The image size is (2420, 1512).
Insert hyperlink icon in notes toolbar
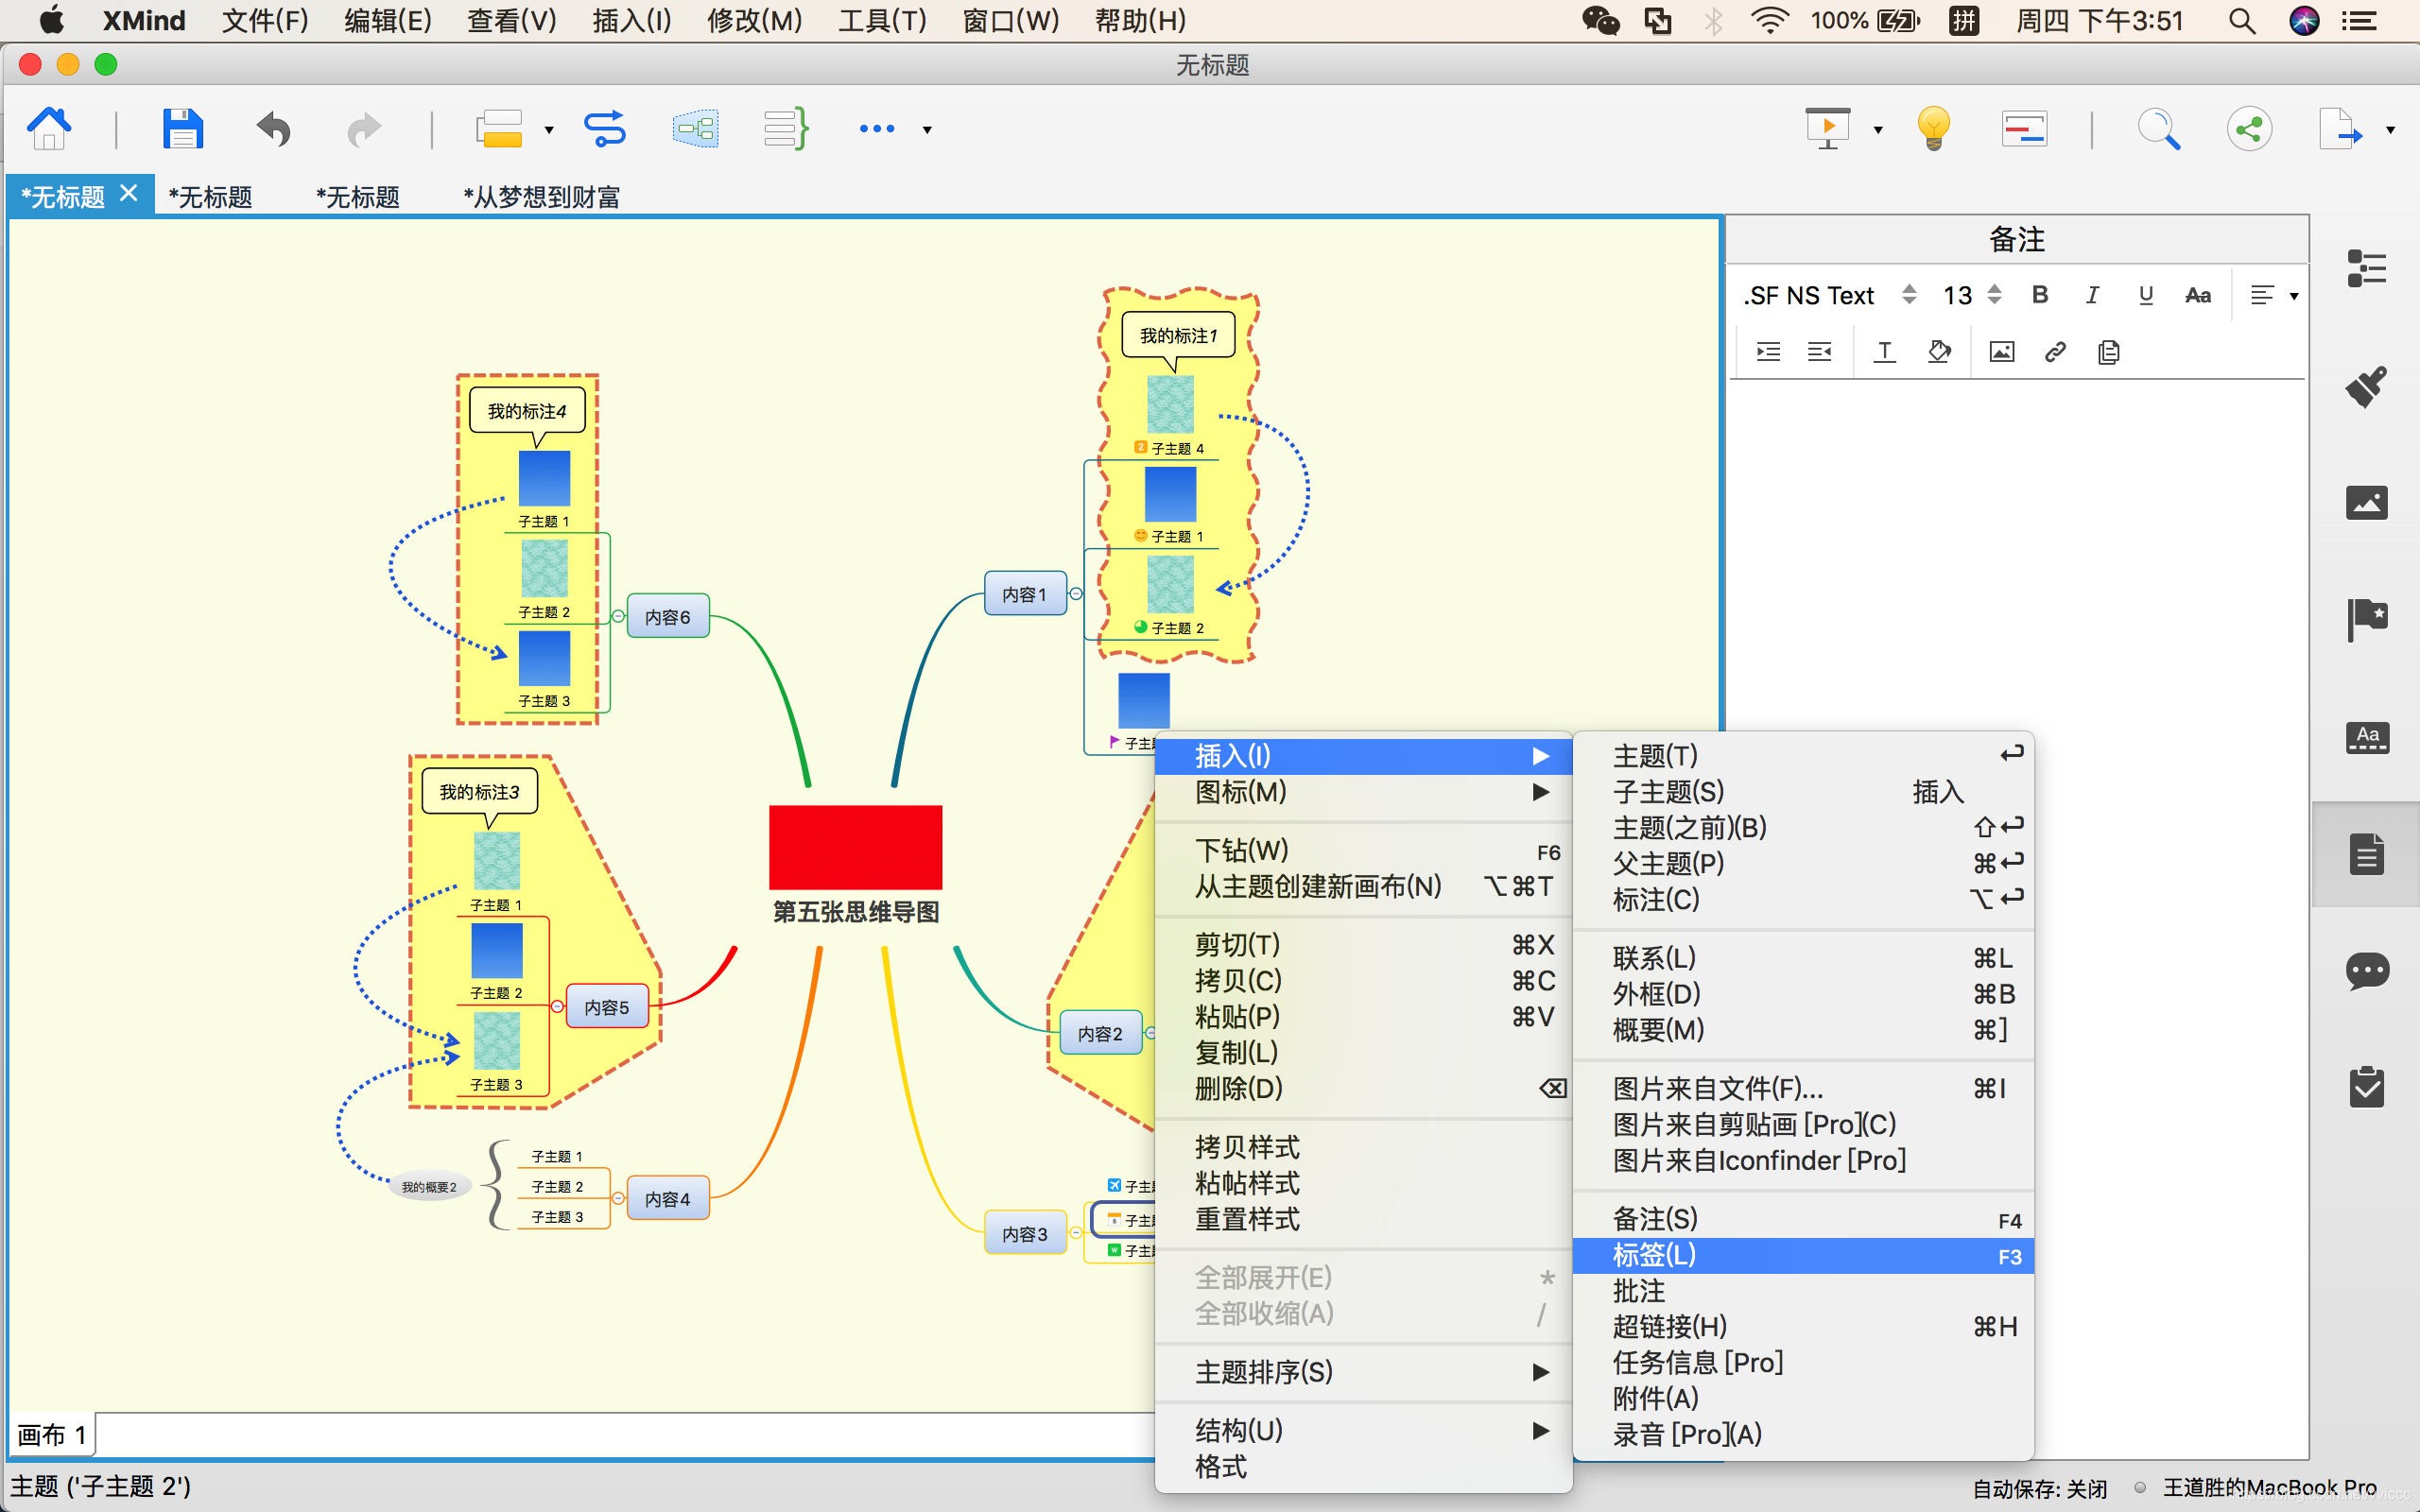[2055, 352]
